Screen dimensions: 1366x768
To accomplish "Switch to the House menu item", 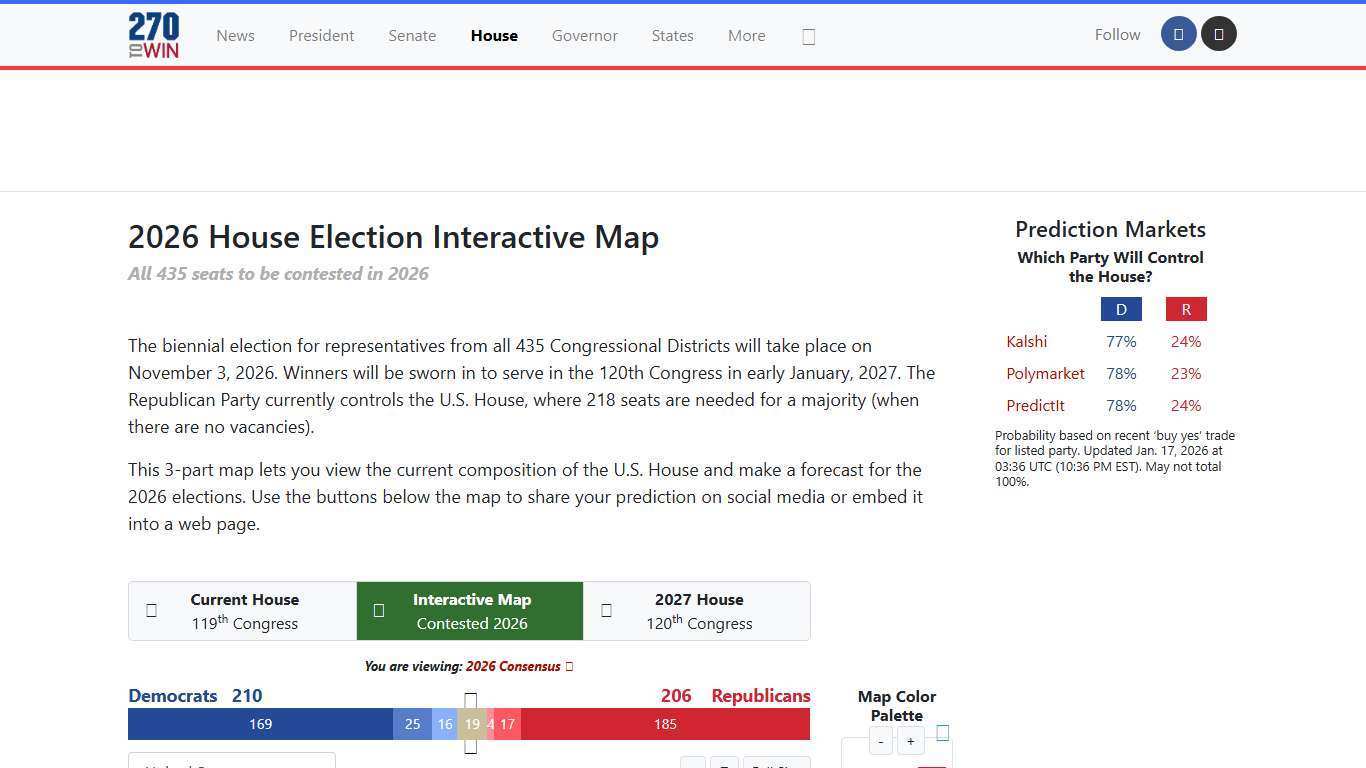I will click(494, 35).
